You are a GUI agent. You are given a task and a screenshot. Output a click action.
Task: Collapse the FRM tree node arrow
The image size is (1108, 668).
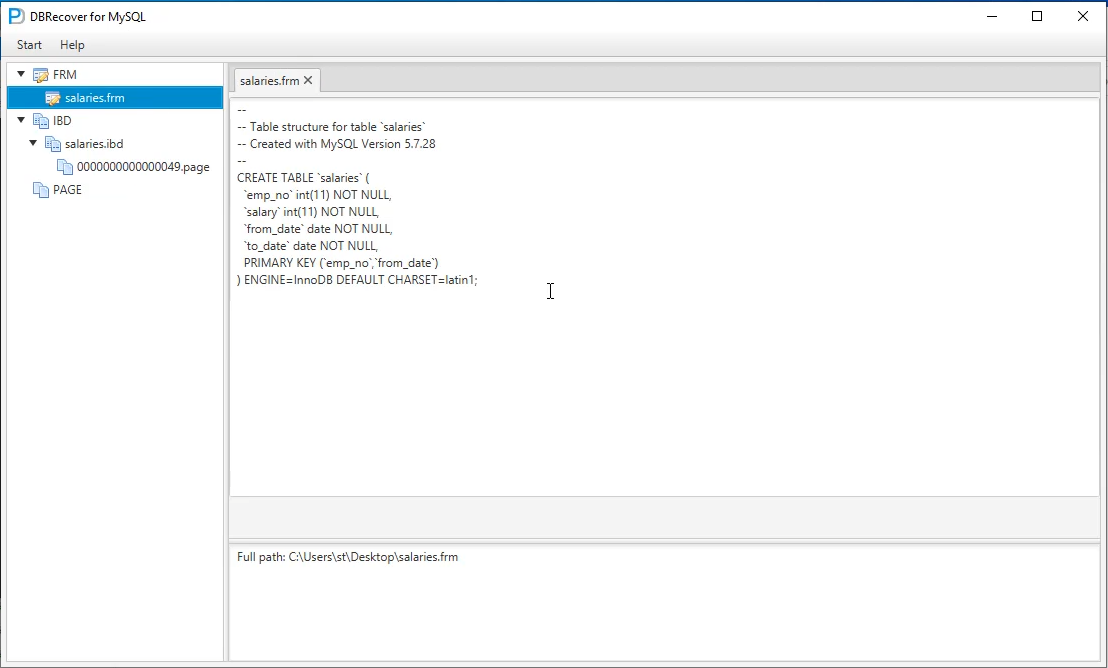(21, 74)
